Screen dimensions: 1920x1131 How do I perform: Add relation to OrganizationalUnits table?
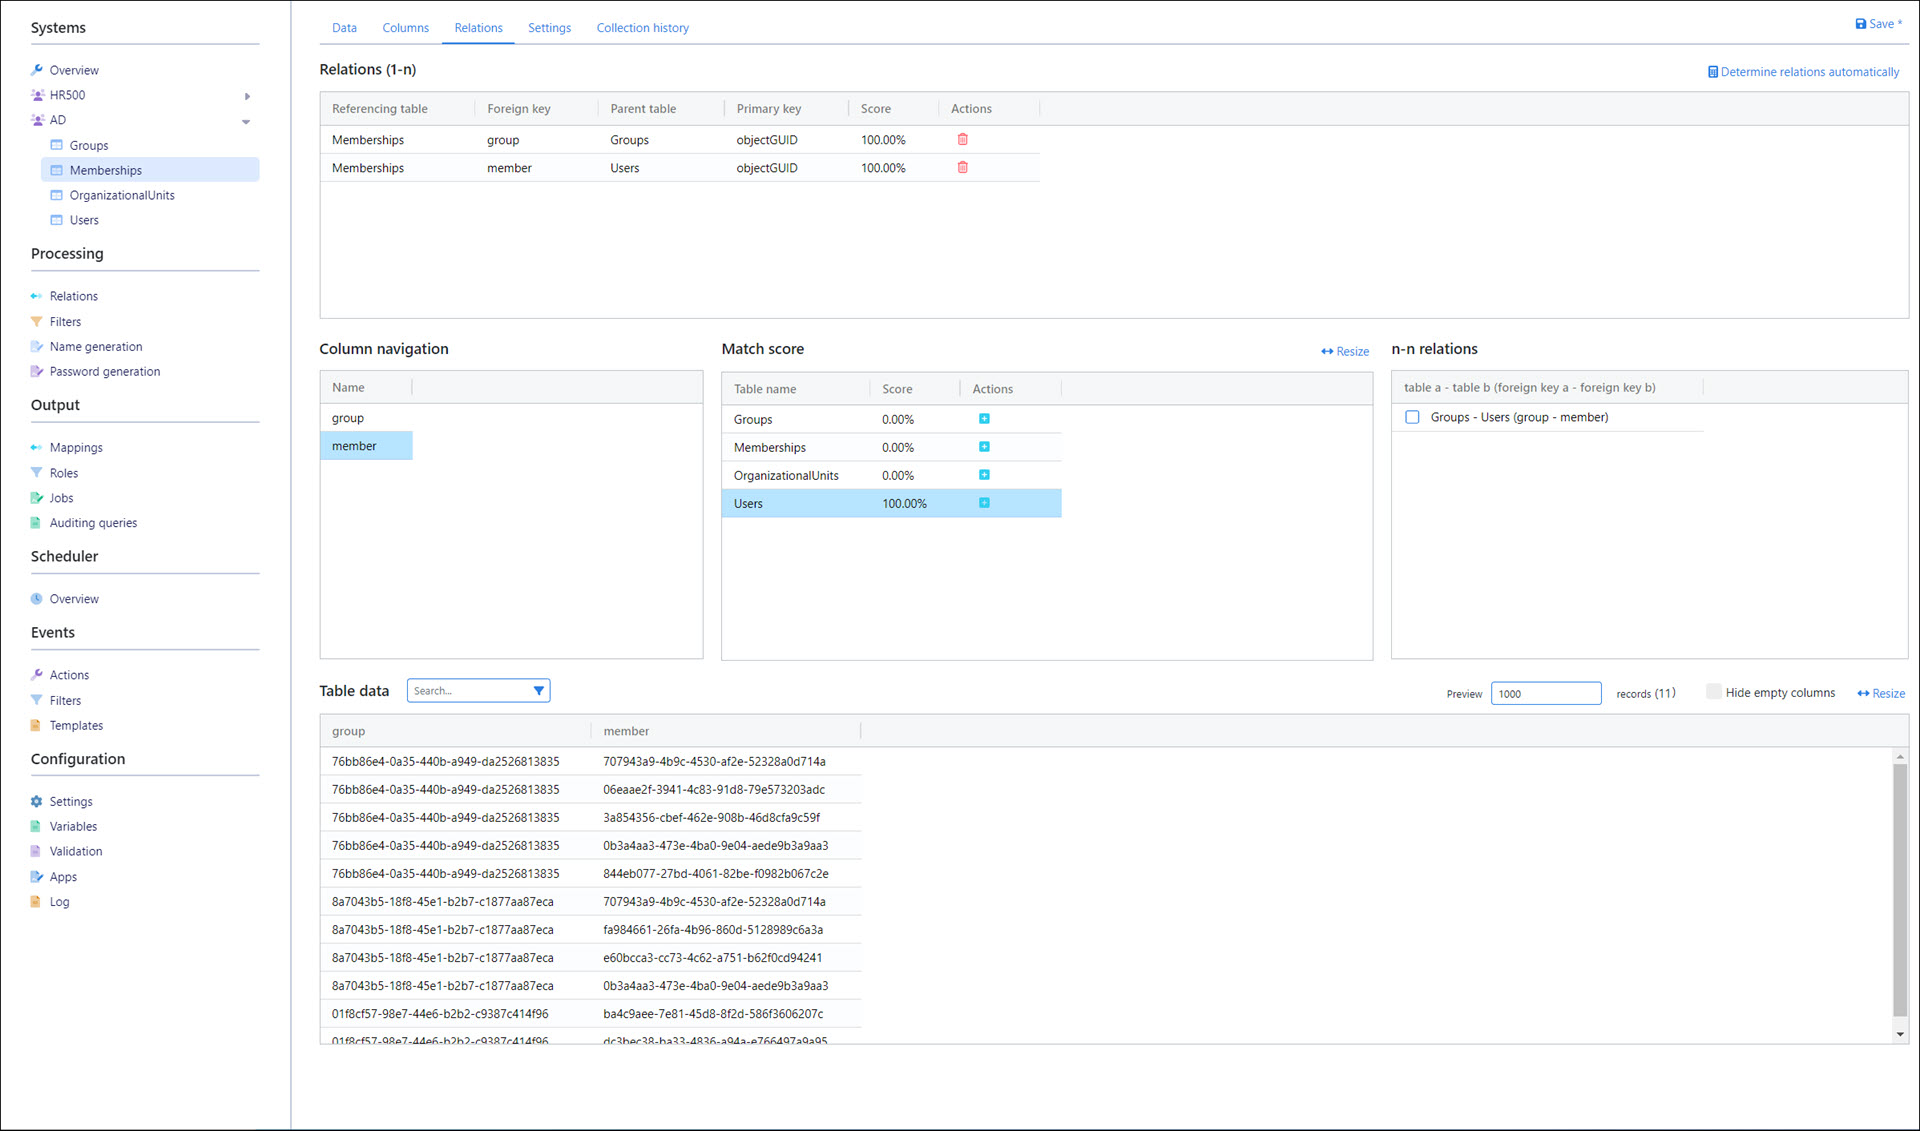pyautogui.click(x=984, y=475)
